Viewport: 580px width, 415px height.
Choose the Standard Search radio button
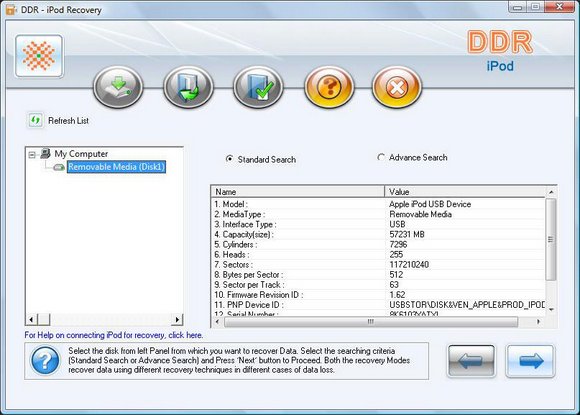click(229, 159)
